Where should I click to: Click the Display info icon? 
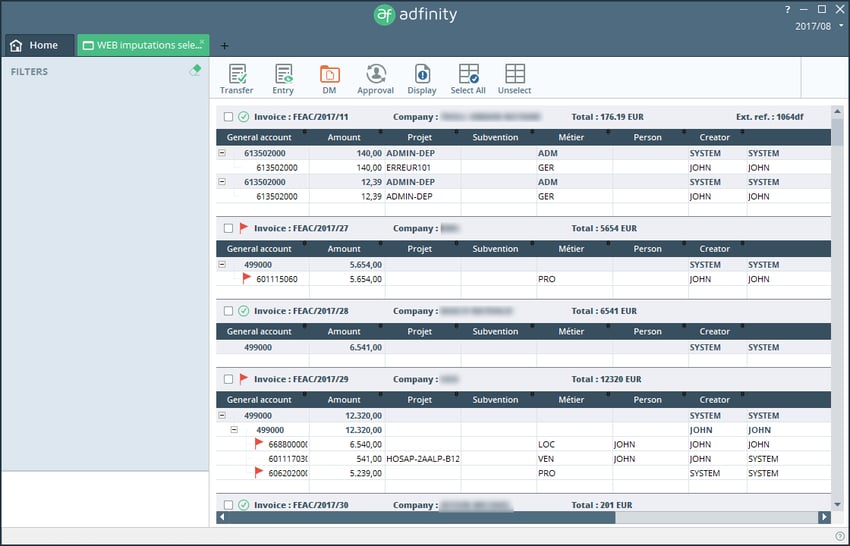(422, 74)
